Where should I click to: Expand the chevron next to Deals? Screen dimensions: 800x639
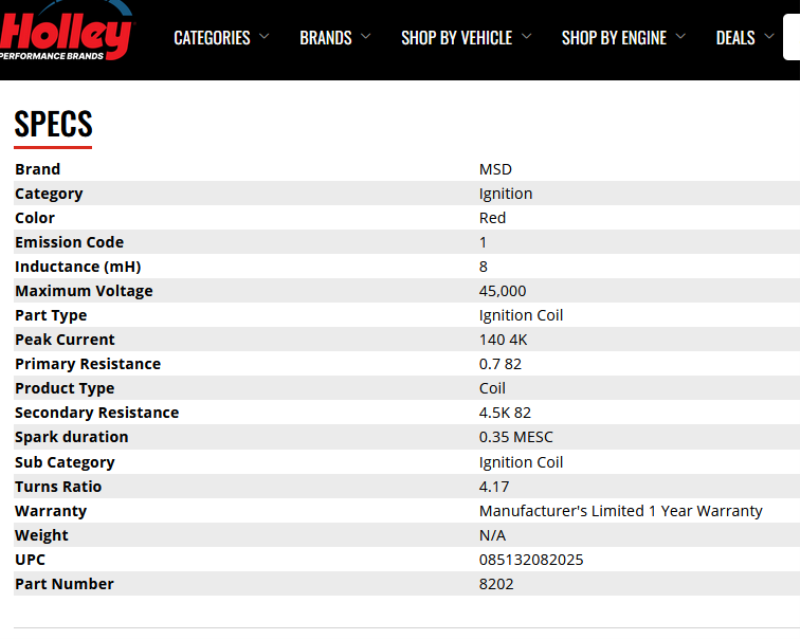[x=769, y=36]
